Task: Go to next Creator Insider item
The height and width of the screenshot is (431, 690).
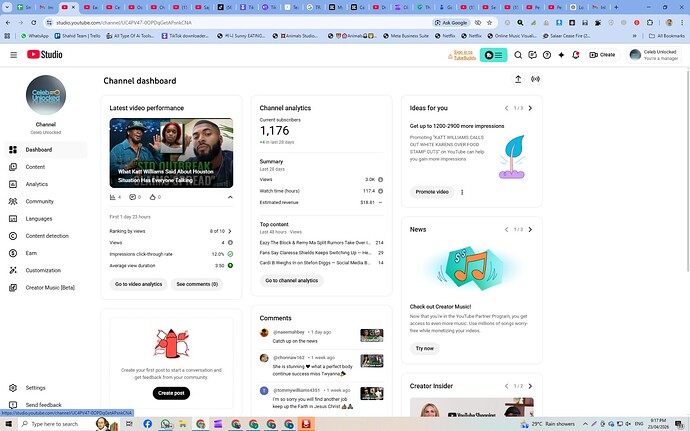Action: click(530, 386)
